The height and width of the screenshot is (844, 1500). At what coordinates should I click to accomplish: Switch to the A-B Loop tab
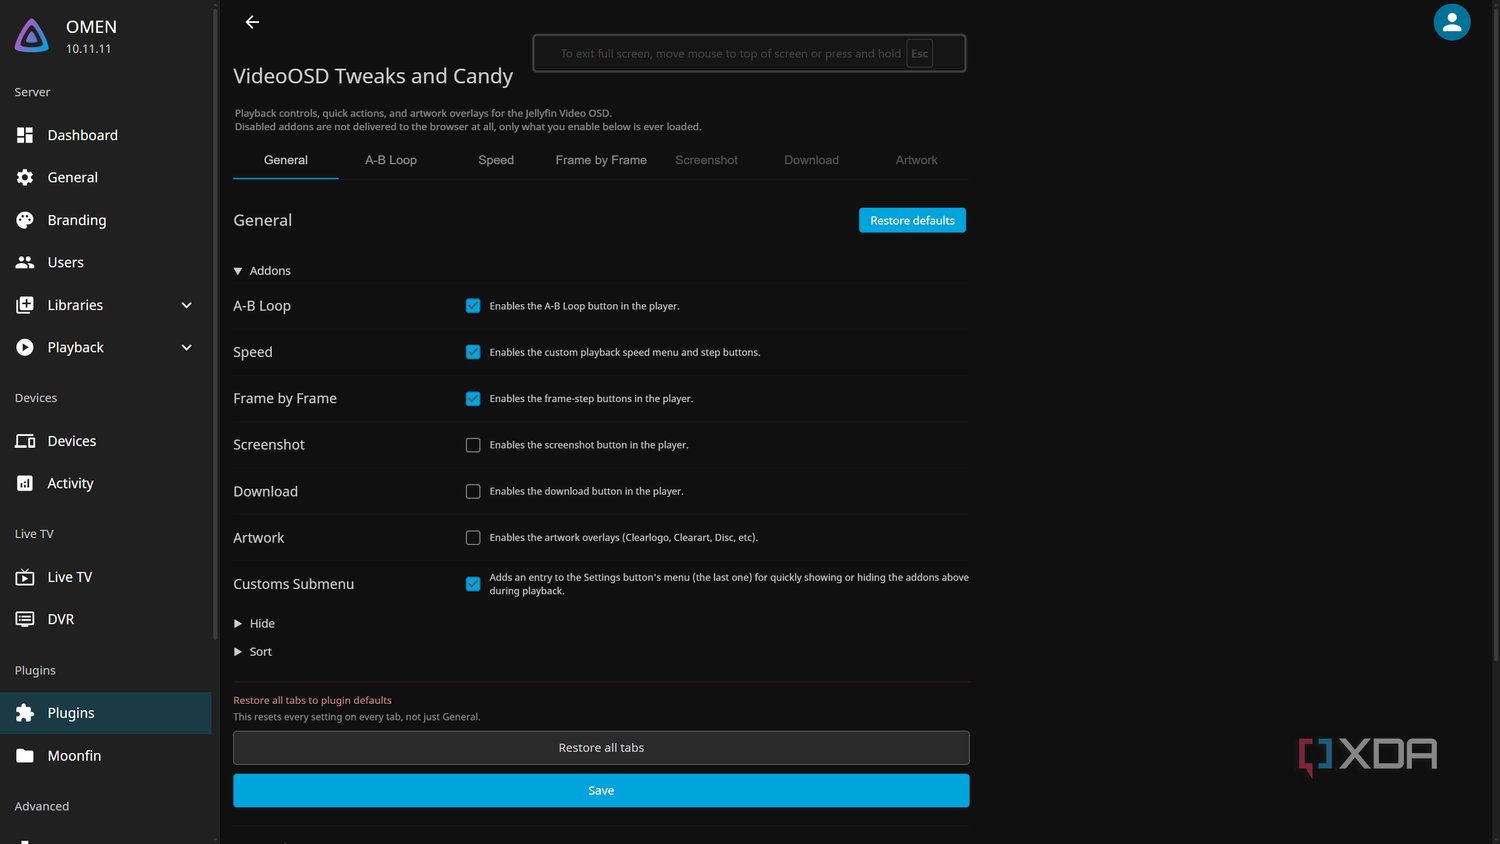point(391,160)
